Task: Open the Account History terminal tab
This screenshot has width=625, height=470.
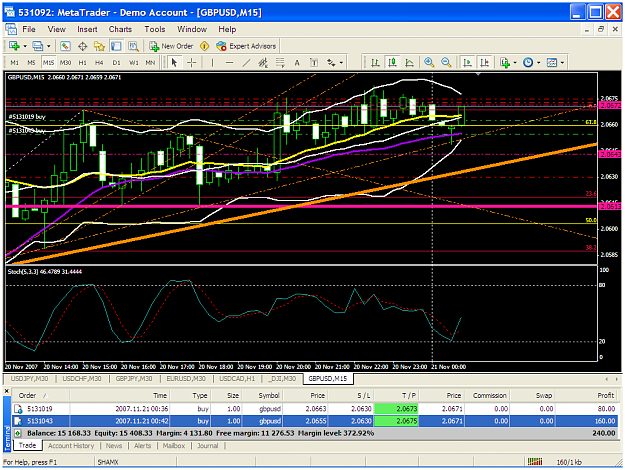Action: coord(71,446)
